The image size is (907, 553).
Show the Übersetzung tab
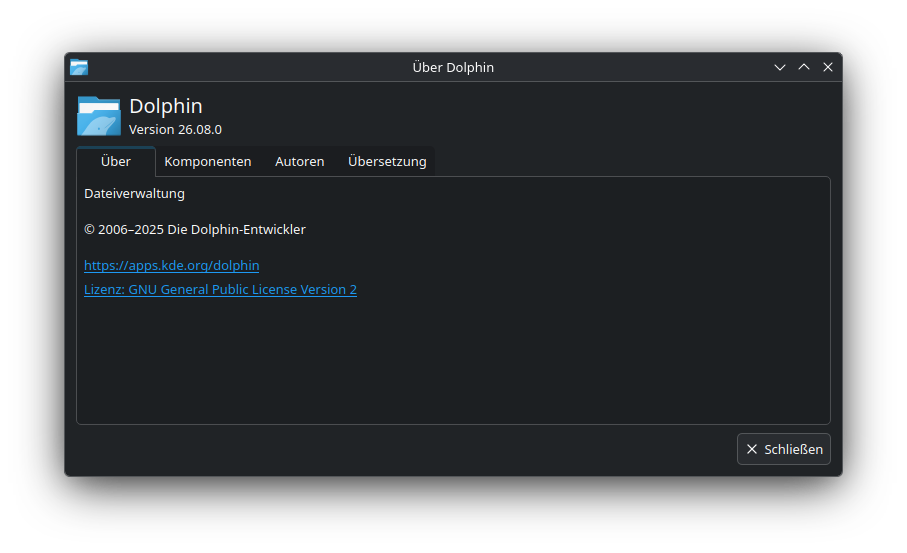[x=387, y=161]
